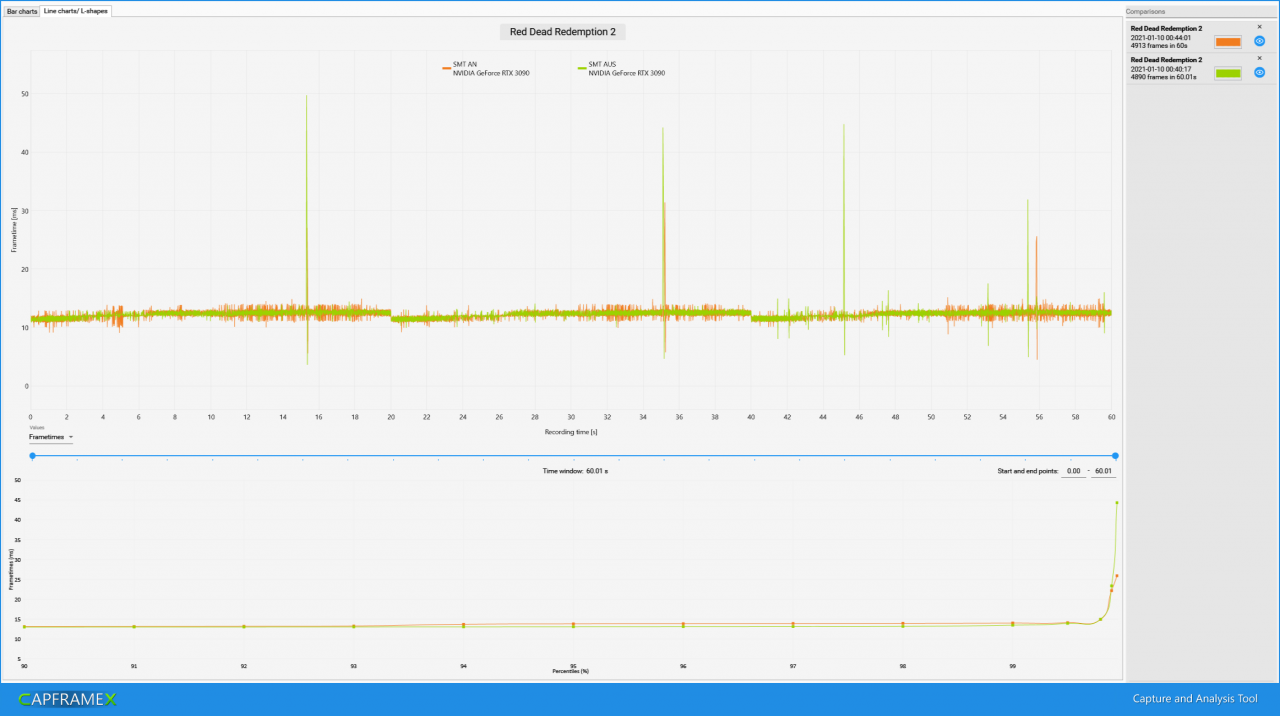
Task: Open the green color swatch picker
Action: point(1228,73)
